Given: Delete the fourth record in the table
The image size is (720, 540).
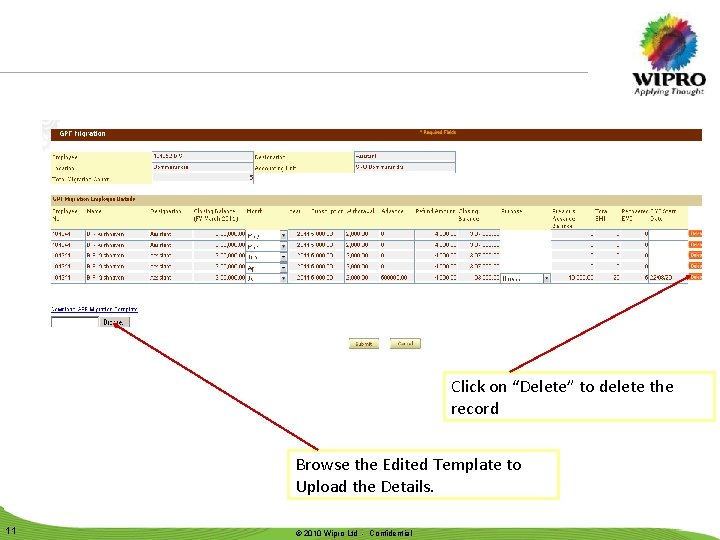Looking at the screenshot, I should 695,266.
